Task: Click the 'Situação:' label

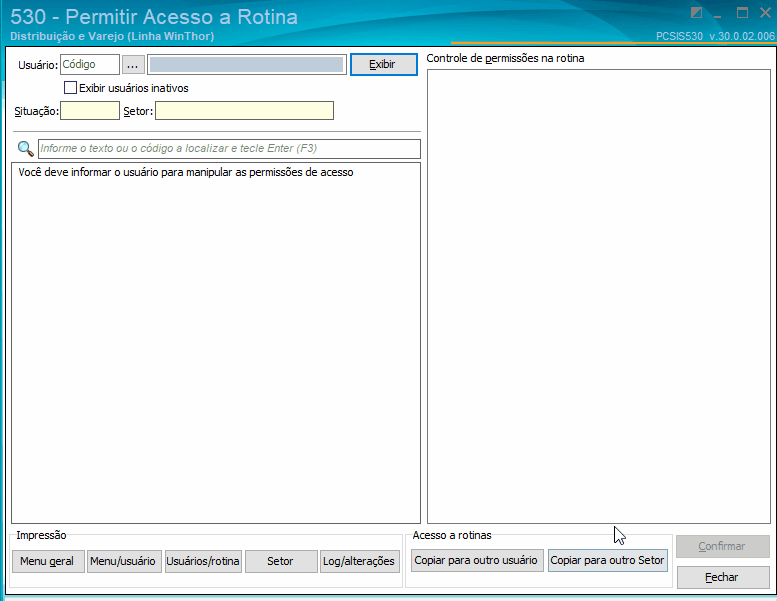Action: pos(37,111)
